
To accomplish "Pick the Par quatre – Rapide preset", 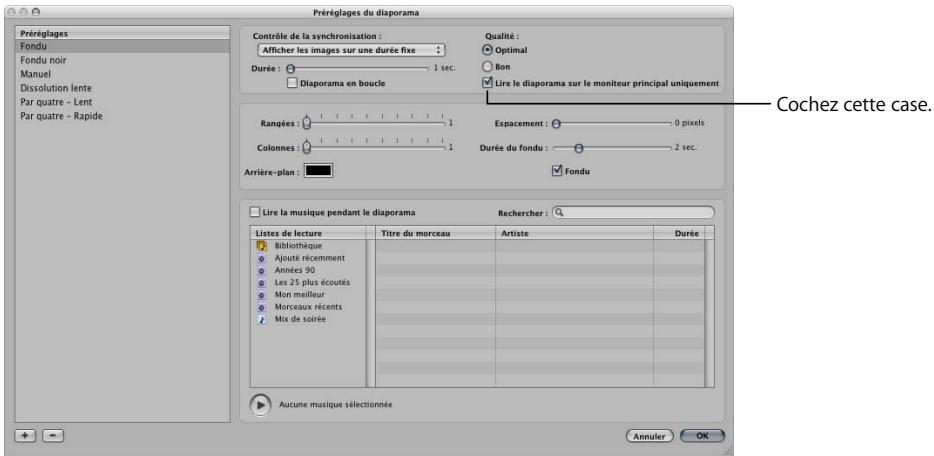I will click(x=122, y=116).
